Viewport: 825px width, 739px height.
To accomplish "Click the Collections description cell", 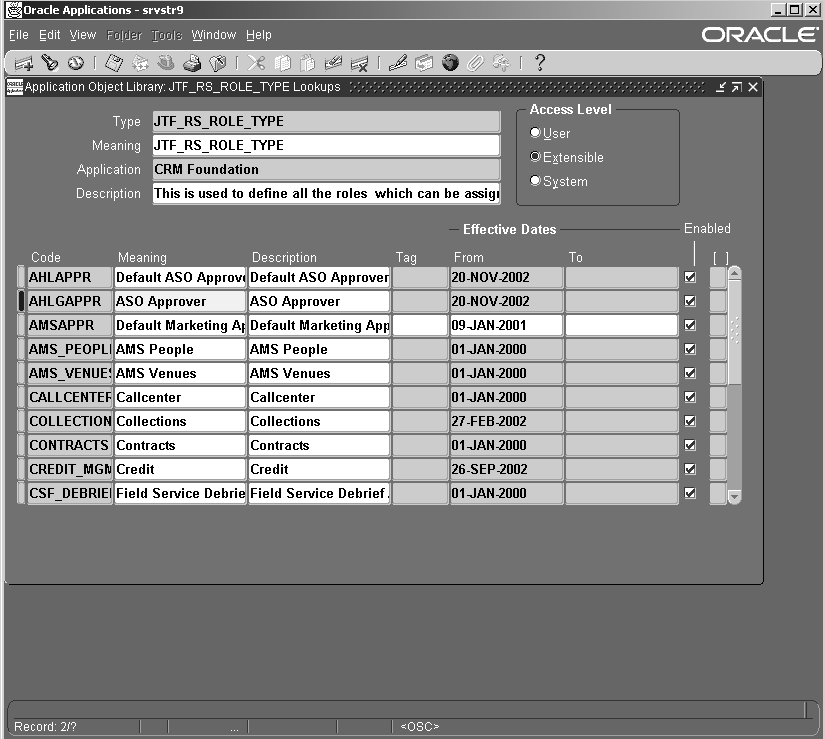I will coord(319,421).
